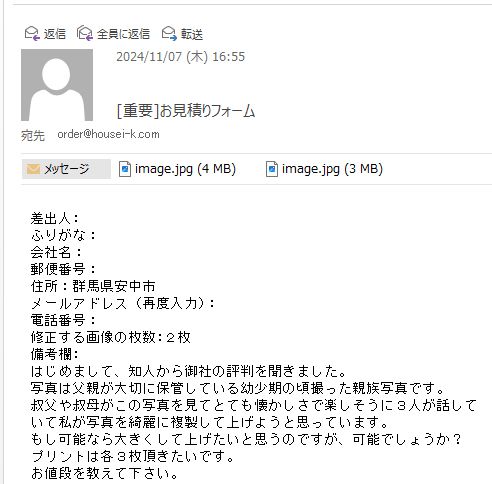Click the recipient order@housei-k.com address
Screen dimensions: 492x484
[108, 134]
